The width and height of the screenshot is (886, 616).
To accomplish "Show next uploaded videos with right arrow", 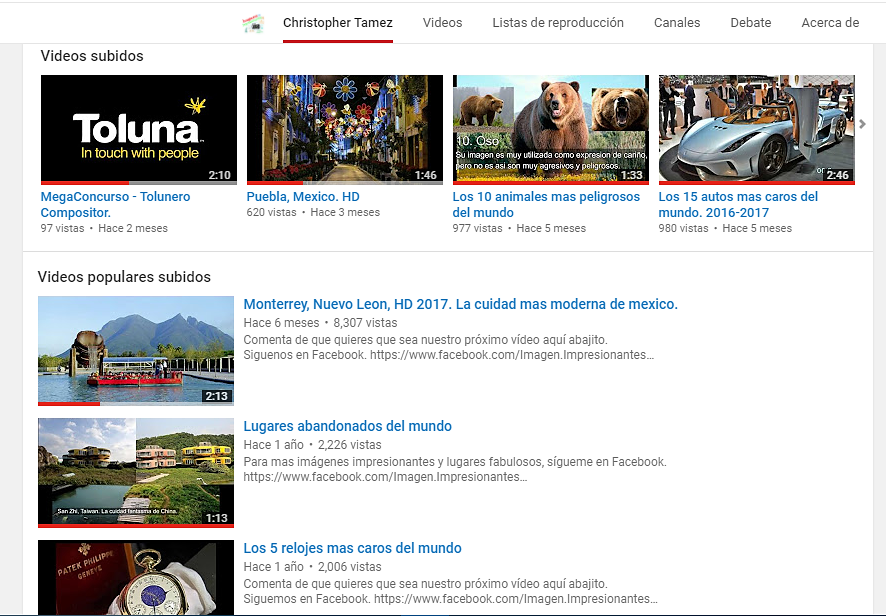I will [x=862, y=124].
